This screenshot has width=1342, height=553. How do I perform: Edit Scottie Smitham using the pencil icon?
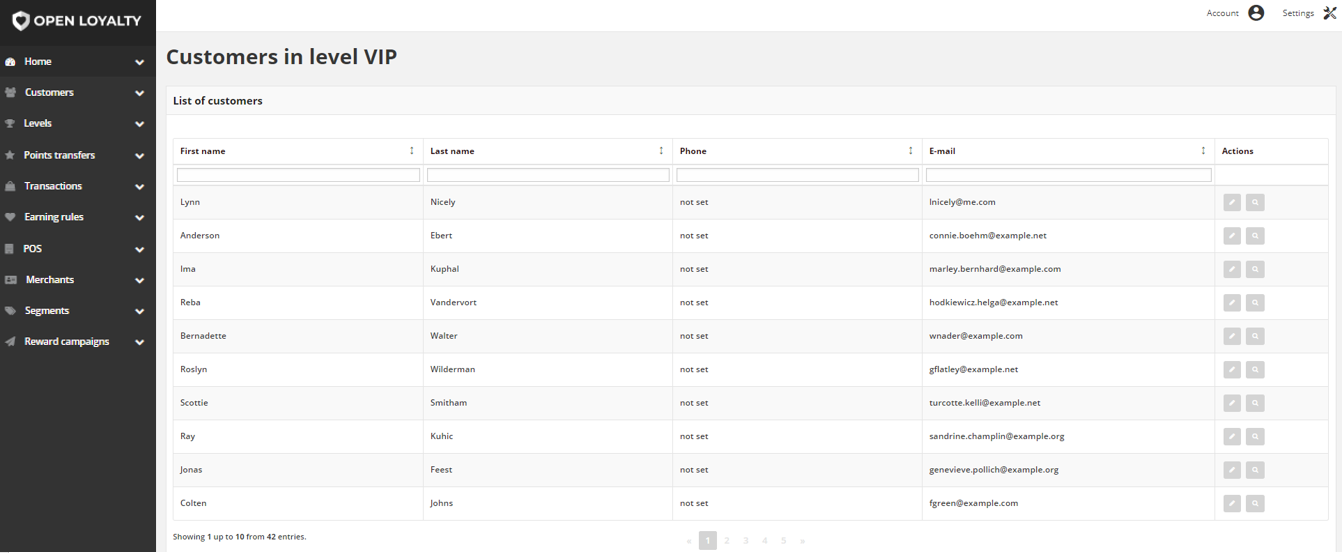(1232, 403)
